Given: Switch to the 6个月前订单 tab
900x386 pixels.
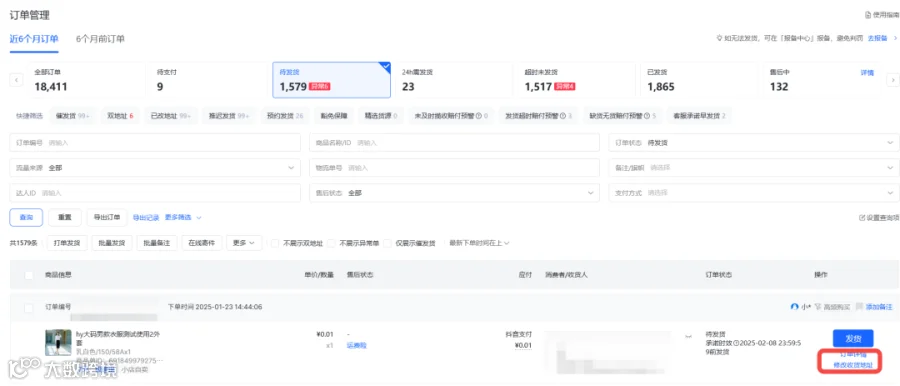Looking at the screenshot, I should coord(100,39).
